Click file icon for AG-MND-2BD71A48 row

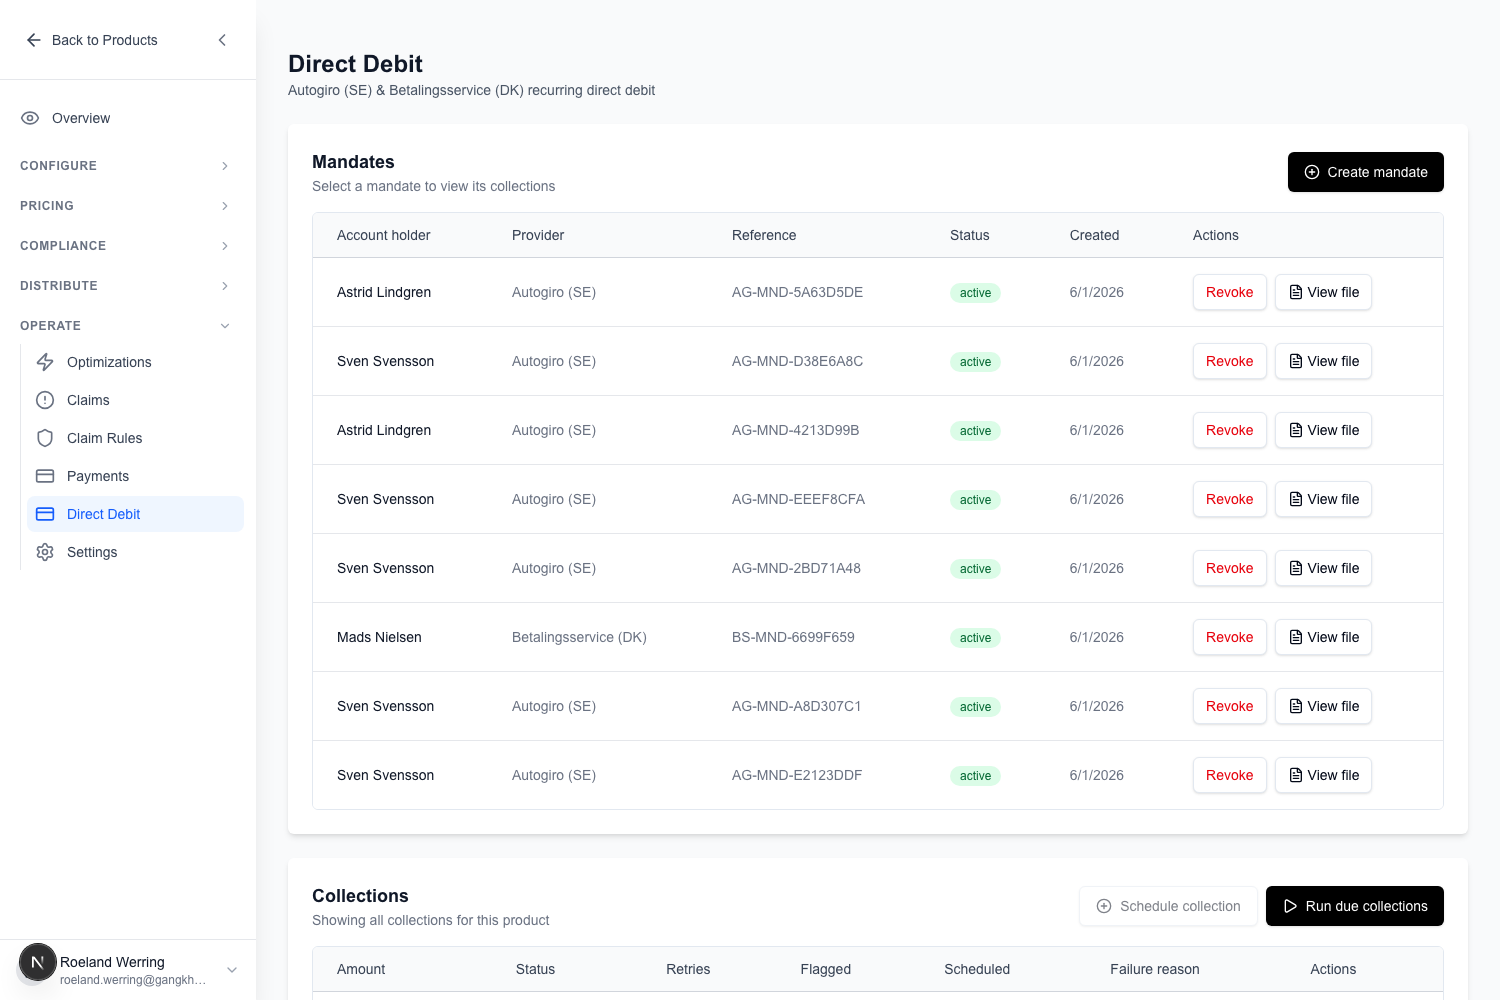(1296, 568)
